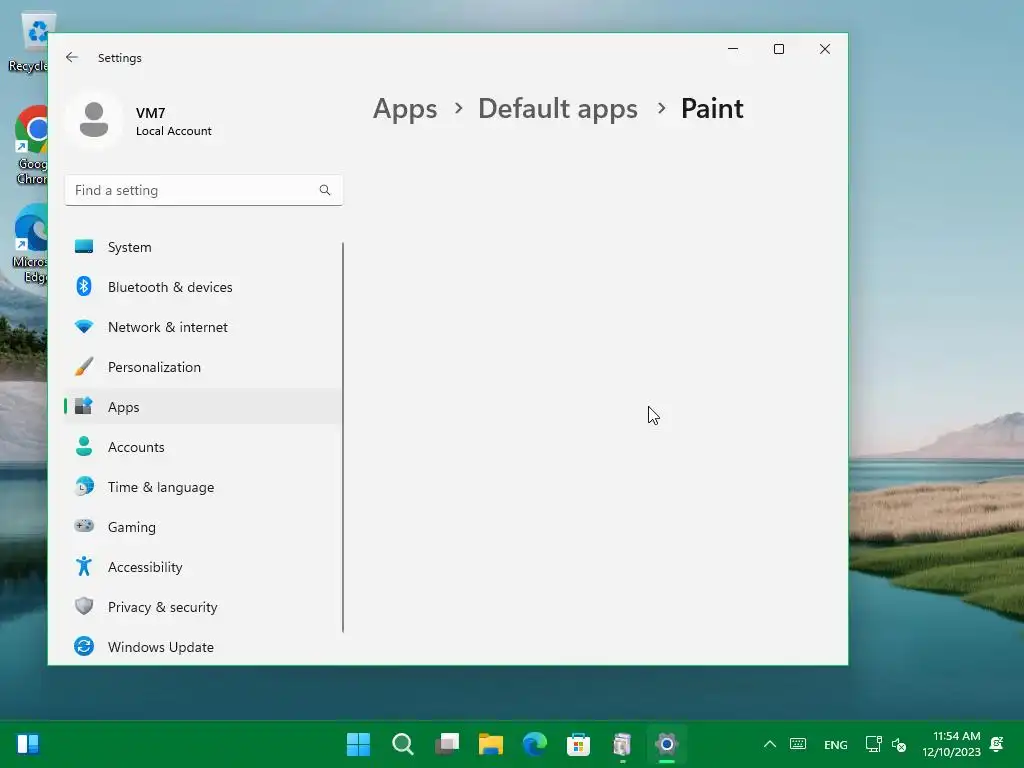1024x768 pixels.
Task: Open the clock and date 11:54 AM
Action: point(951,744)
